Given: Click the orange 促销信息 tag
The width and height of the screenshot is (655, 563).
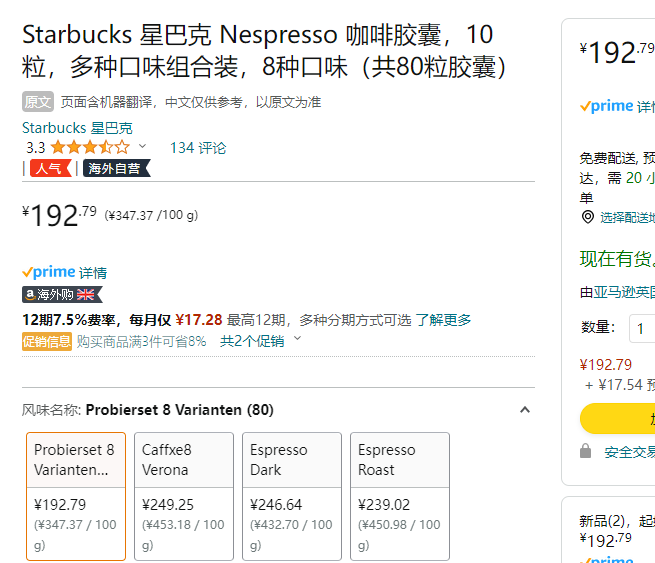Looking at the screenshot, I should click(47, 341).
